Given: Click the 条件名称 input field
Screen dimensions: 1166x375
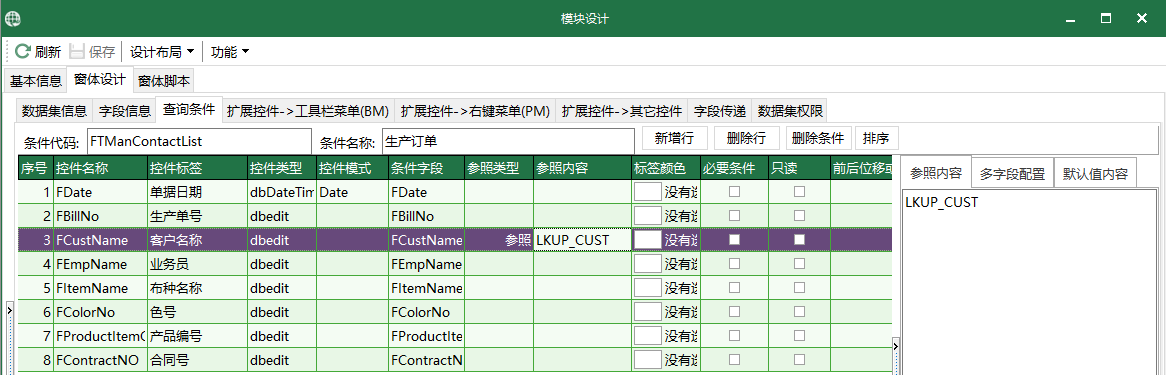Looking at the screenshot, I should pyautogui.click(x=509, y=140).
